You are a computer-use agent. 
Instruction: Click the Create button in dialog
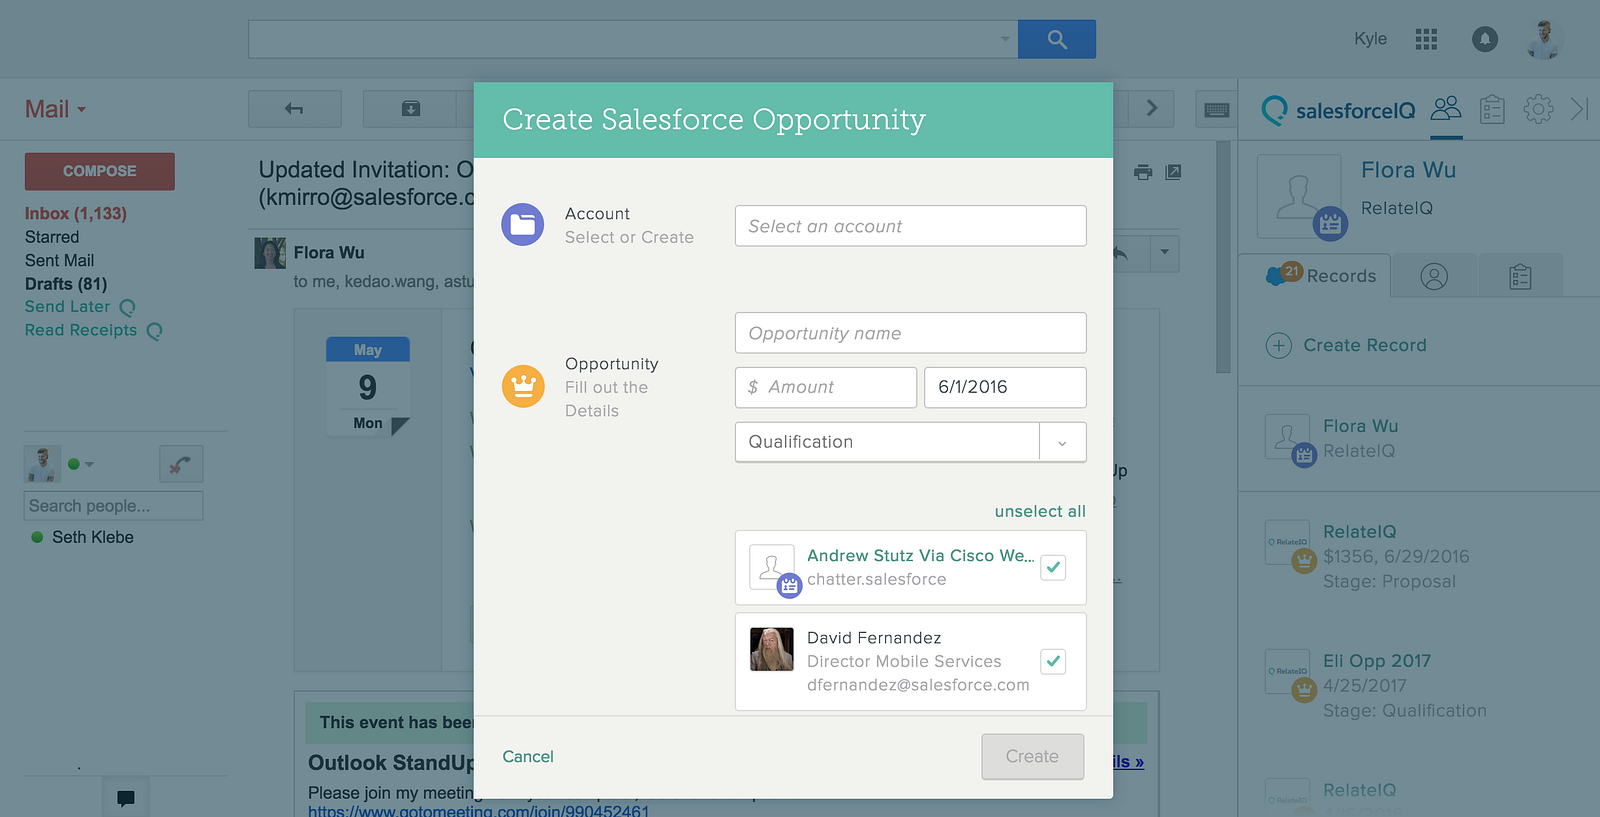tap(1032, 757)
